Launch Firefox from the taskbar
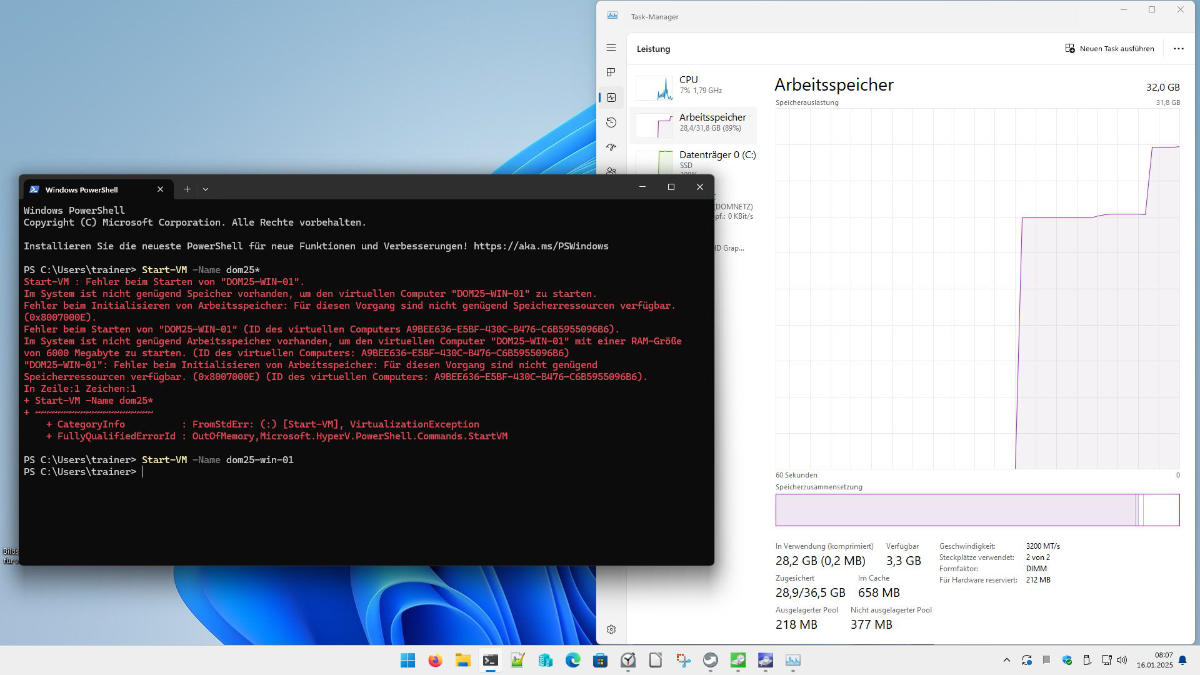Viewport: 1200px width, 675px height. pyautogui.click(x=435, y=660)
